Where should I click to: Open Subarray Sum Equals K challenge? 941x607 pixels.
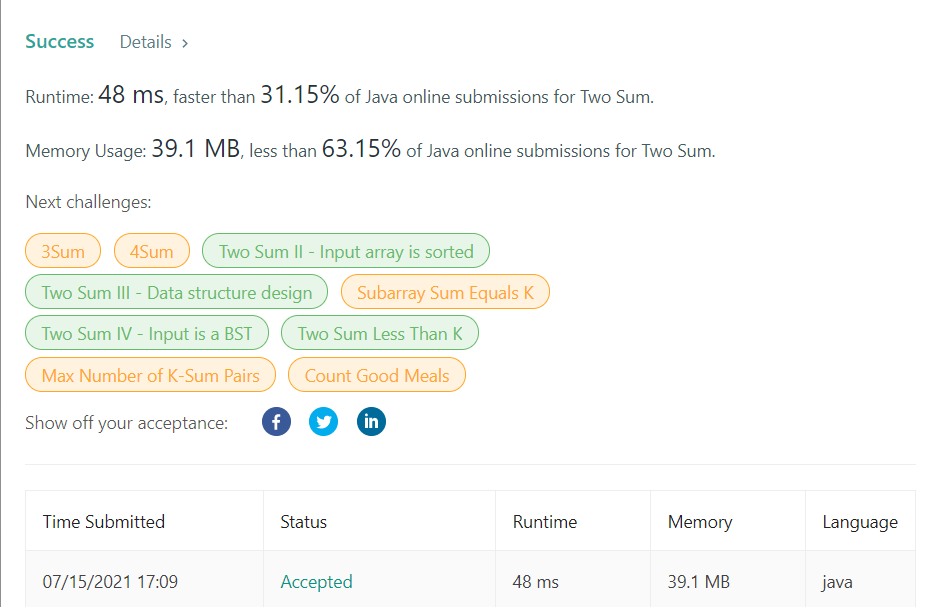tap(445, 293)
